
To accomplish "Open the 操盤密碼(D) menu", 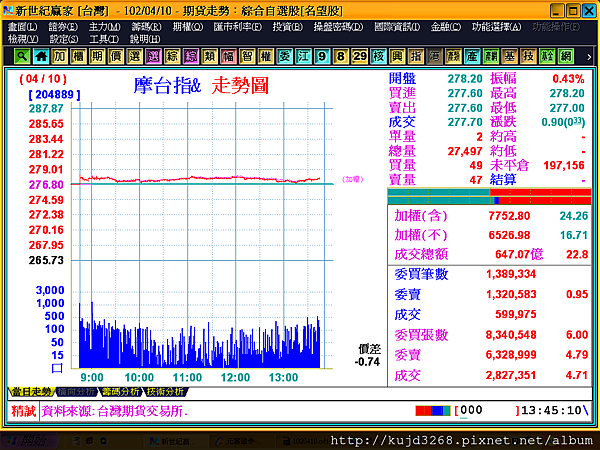I will (338, 27).
